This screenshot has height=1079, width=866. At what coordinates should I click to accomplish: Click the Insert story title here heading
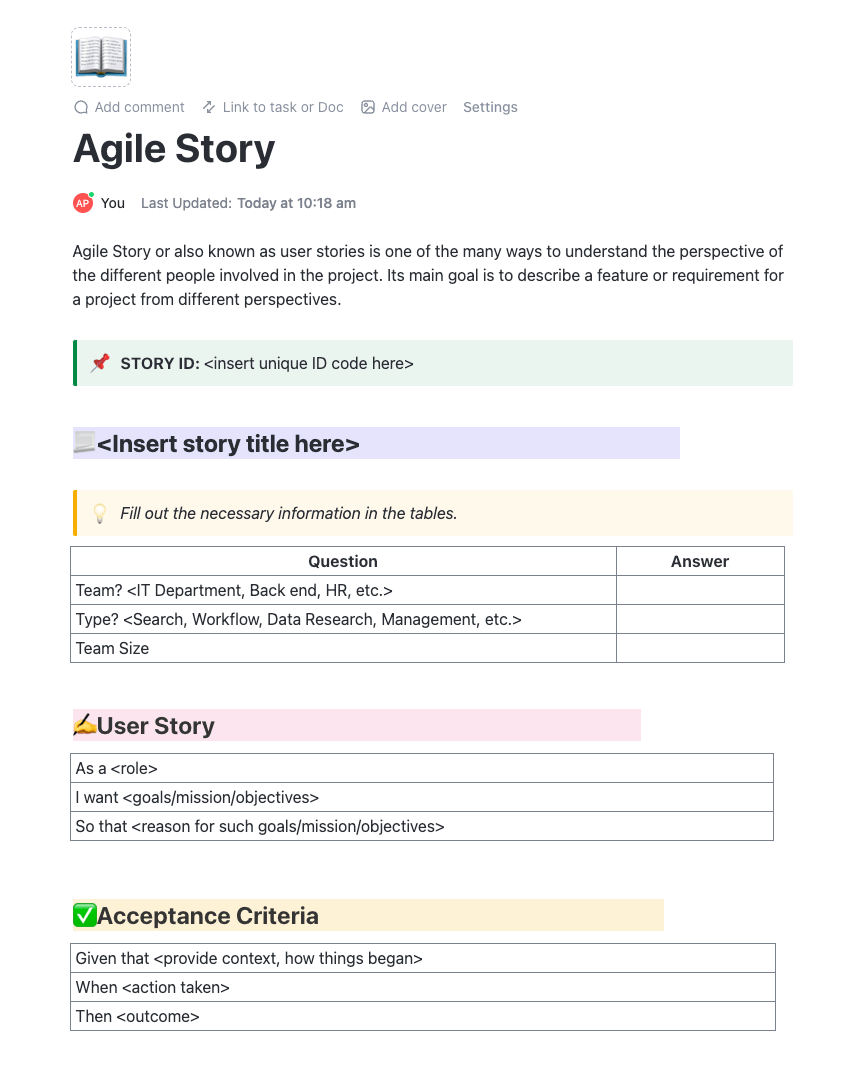point(228,444)
